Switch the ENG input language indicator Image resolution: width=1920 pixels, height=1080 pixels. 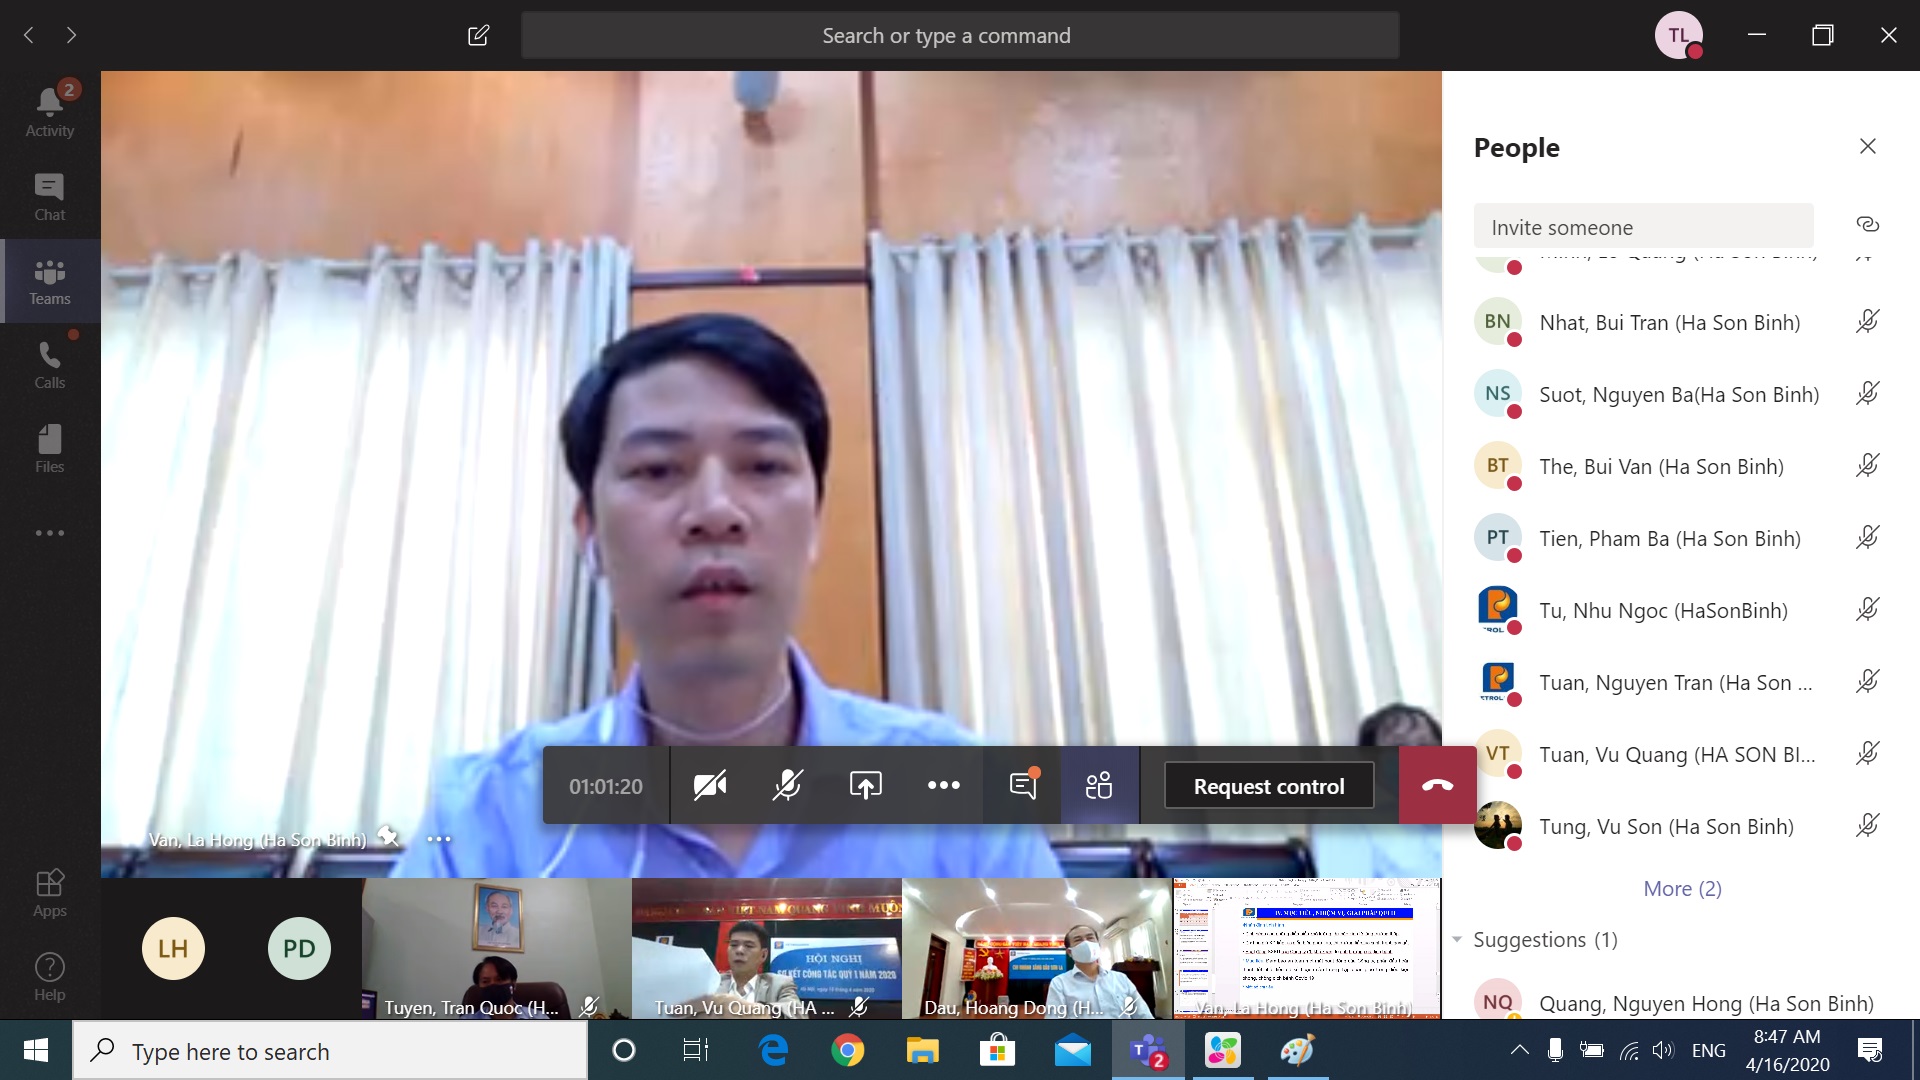click(1709, 1050)
